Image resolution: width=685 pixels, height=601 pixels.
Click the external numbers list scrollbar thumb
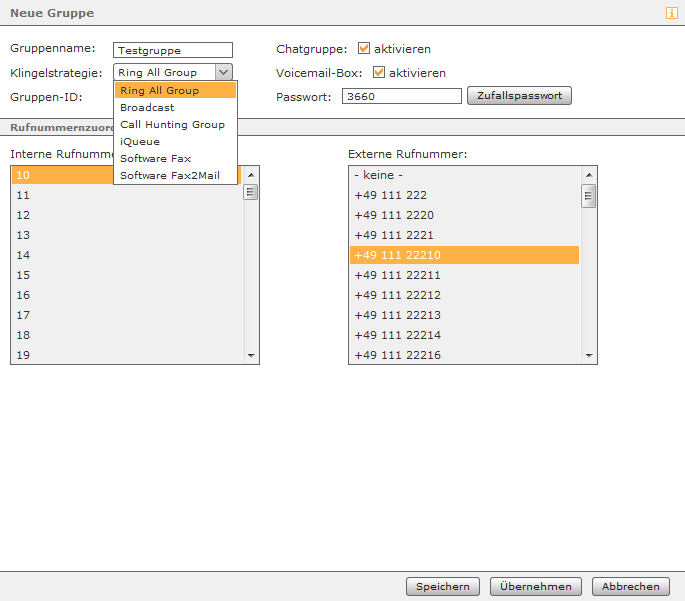589,196
